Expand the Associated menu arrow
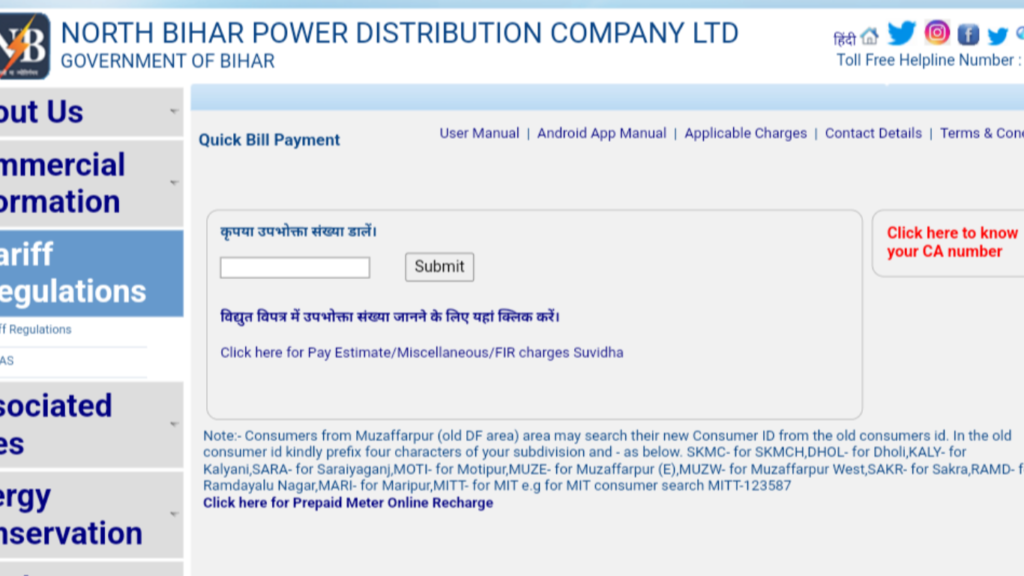This screenshot has width=1024, height=576. pyautogui.click(x=174, y=424)
